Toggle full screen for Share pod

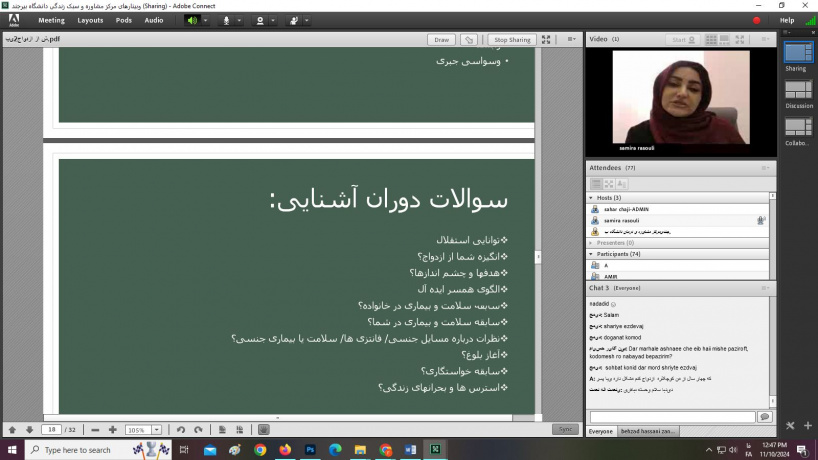[x=546, y=40]
